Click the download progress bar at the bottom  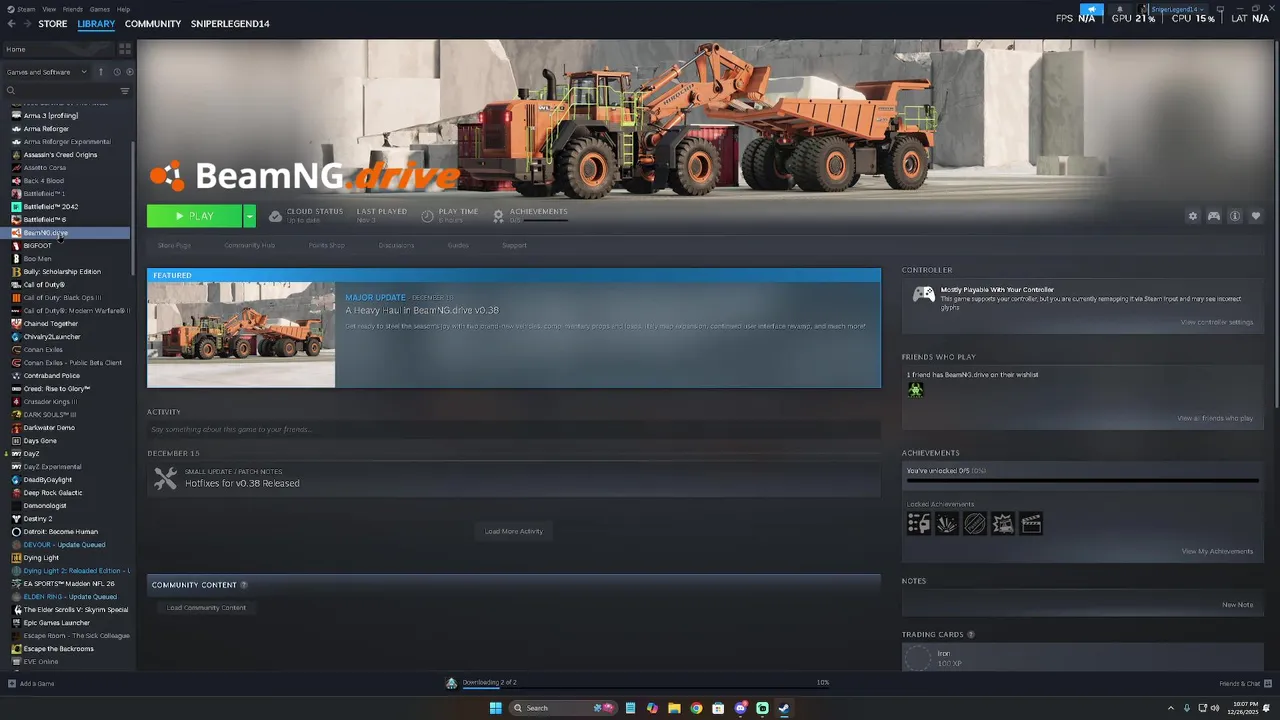coord(646,689)
